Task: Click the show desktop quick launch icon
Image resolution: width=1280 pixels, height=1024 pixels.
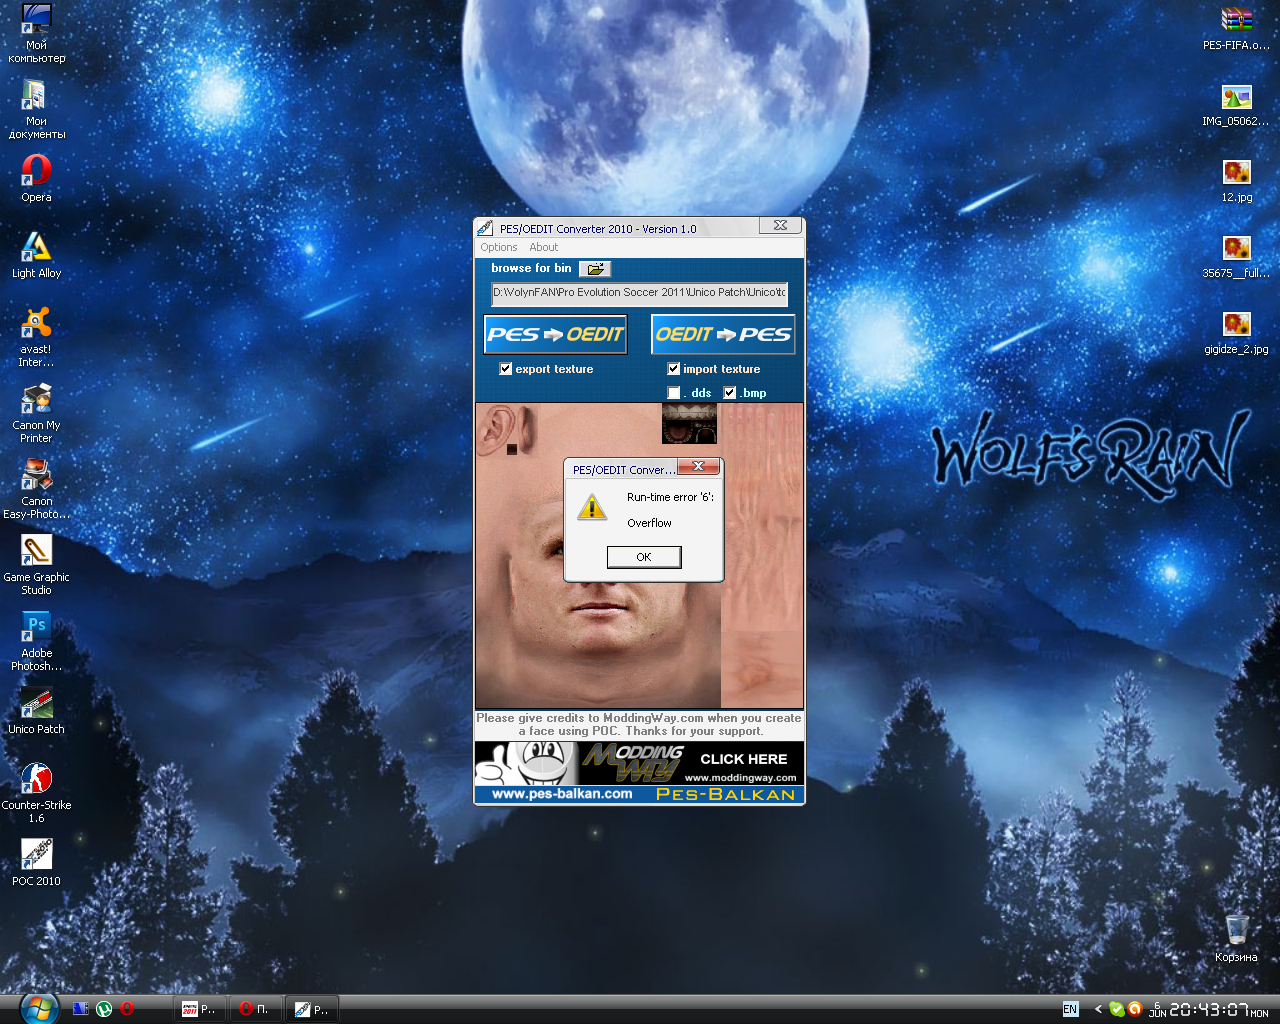Action: pyautogui.click(x=81, y=1009)
